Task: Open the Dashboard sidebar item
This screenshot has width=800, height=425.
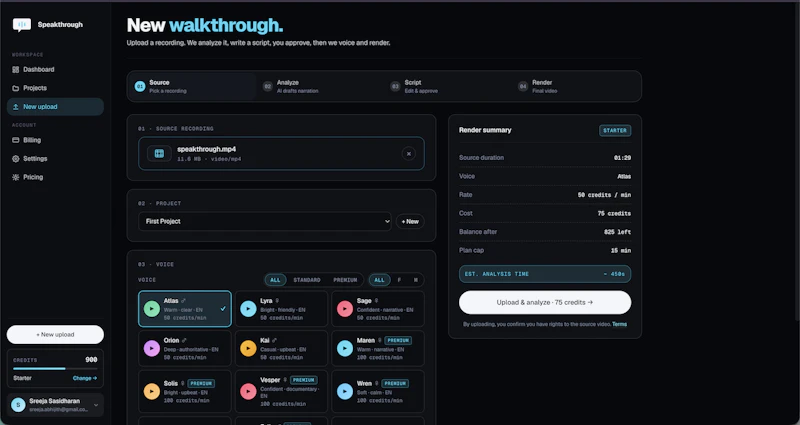Action: [55, 69]
